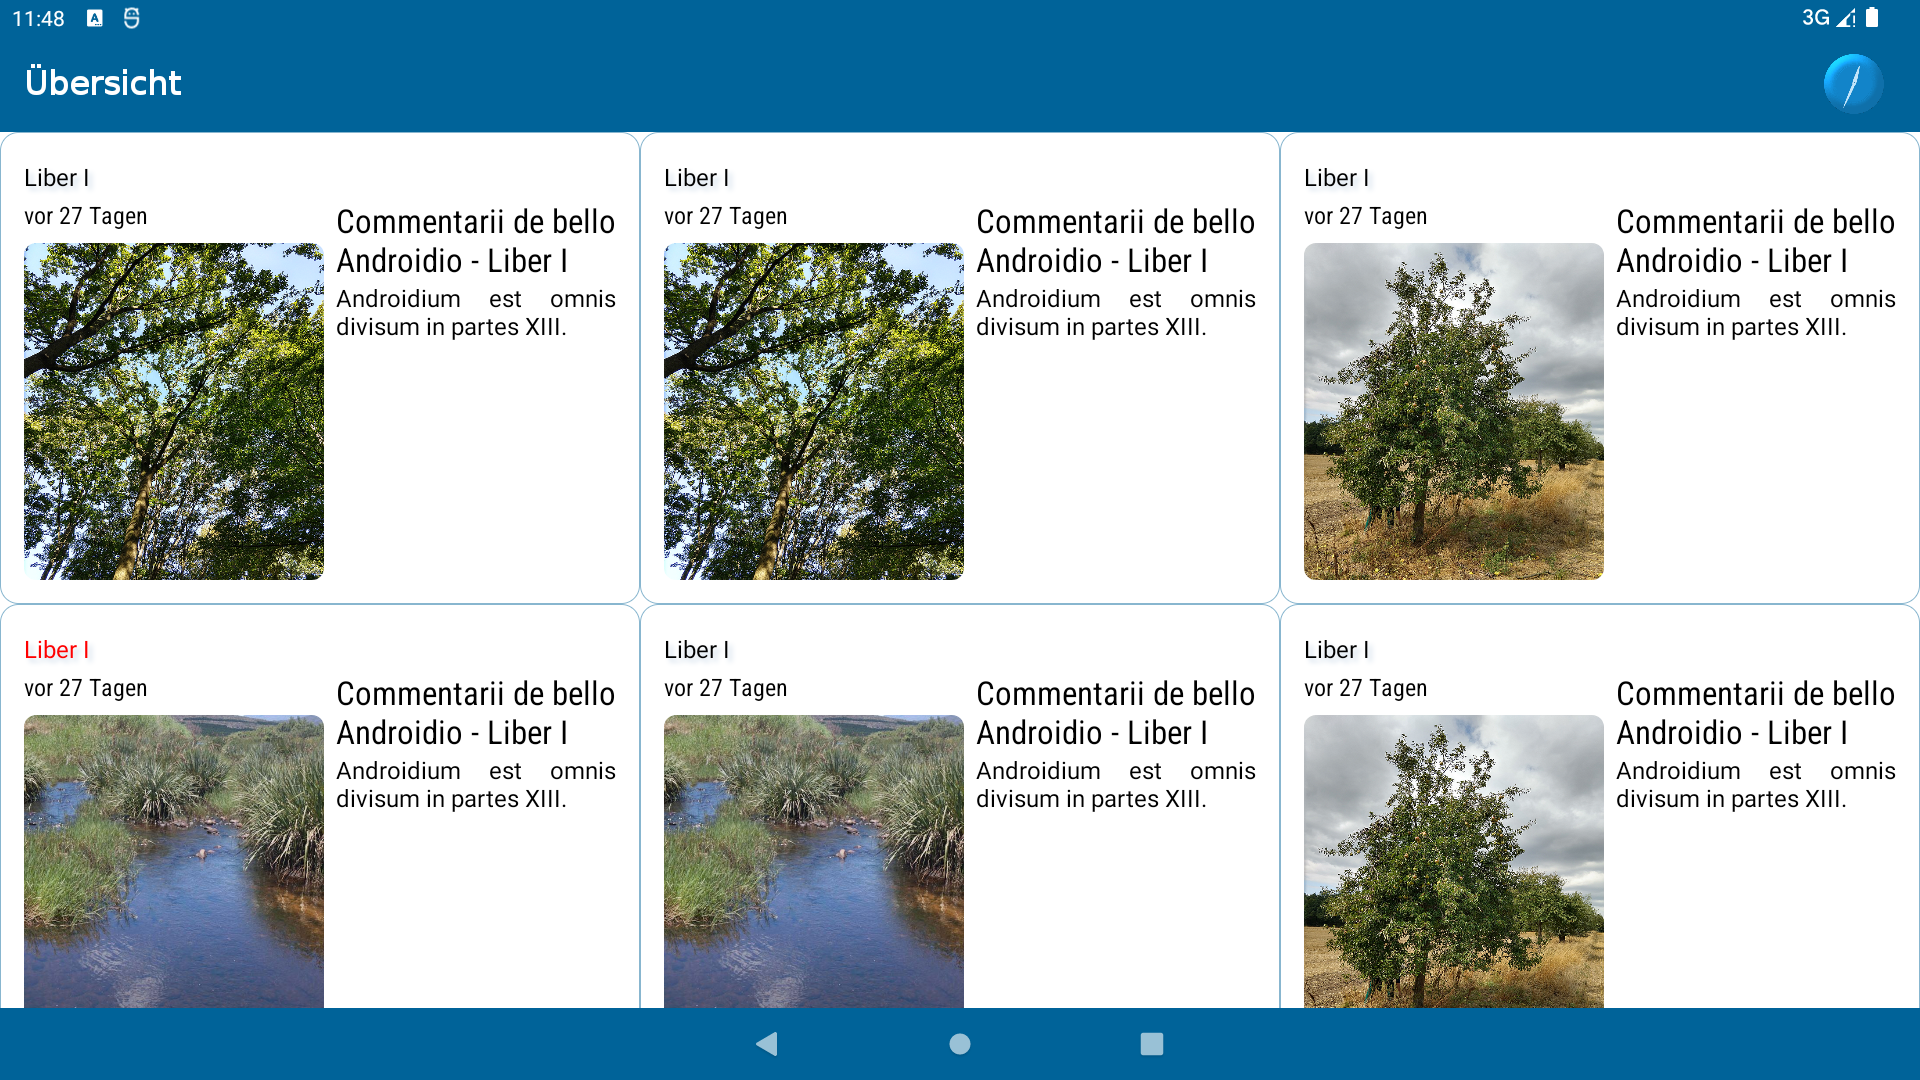Tap the status bar icon beside the 'A' icon
The image size is (1920, 1080).
coord(131,18)
